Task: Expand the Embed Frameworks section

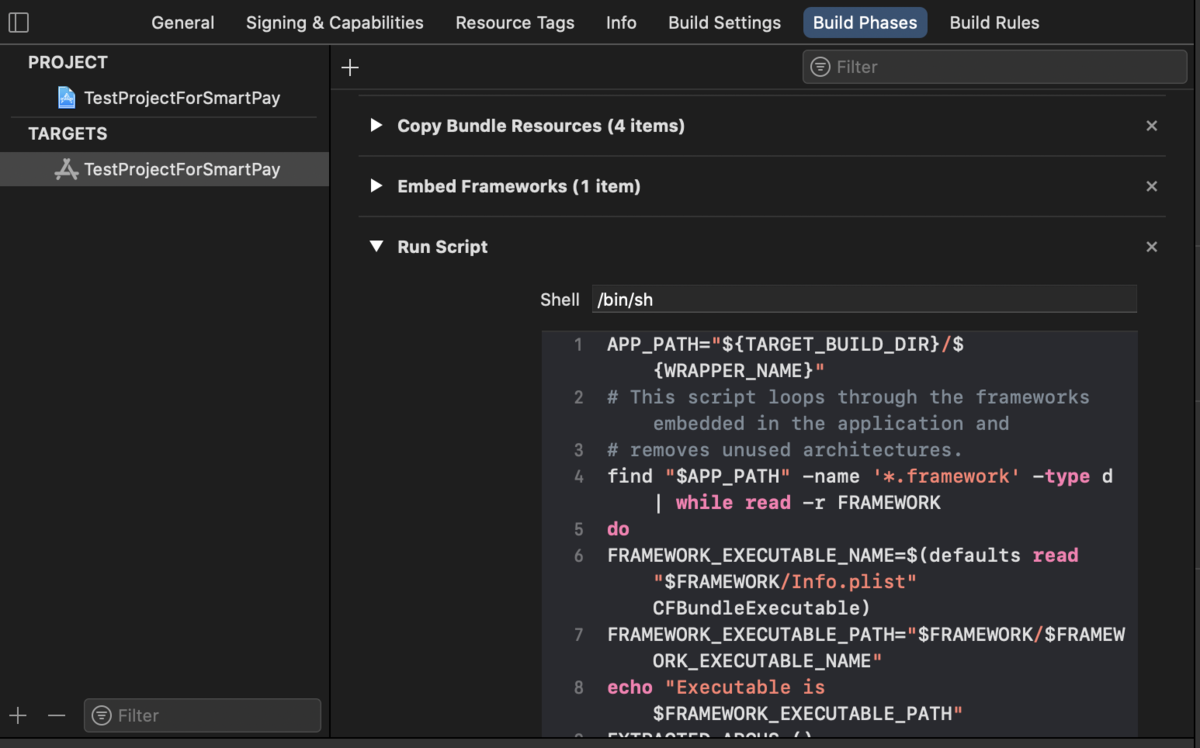Action: 376,186
